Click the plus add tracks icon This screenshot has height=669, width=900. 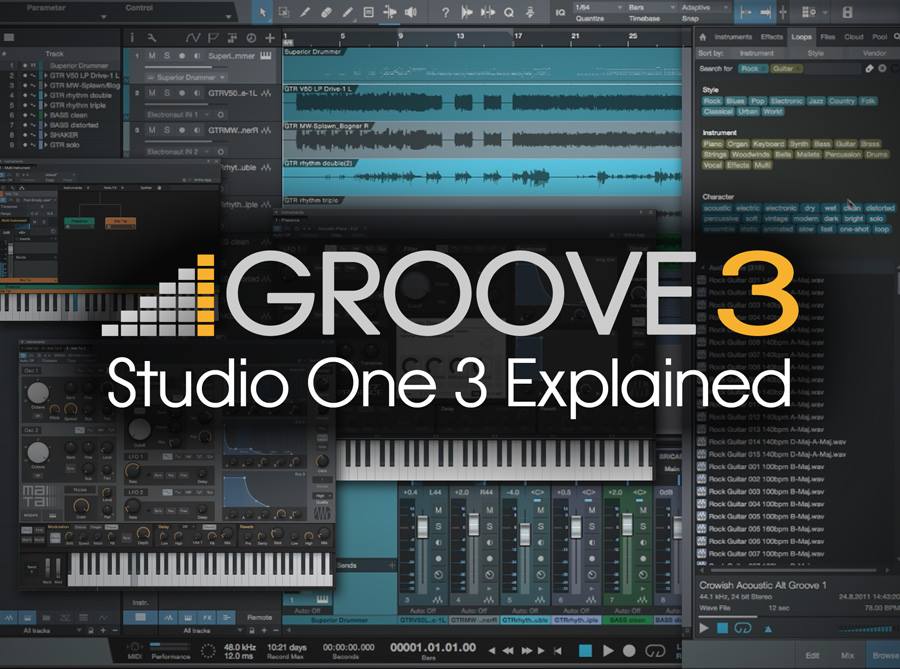pyautogui.click(x=270, y=38)
